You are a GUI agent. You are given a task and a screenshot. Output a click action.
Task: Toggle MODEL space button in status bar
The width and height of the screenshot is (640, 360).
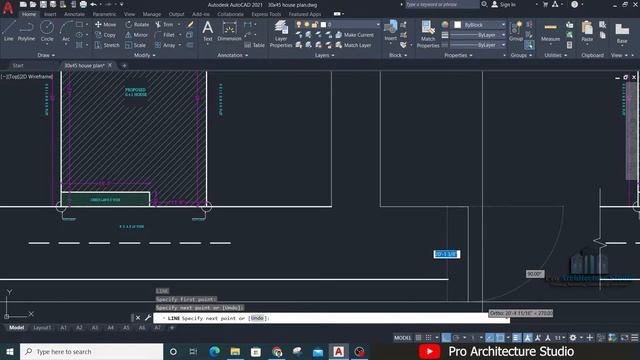pyautogui.click(x=402, y=338)
